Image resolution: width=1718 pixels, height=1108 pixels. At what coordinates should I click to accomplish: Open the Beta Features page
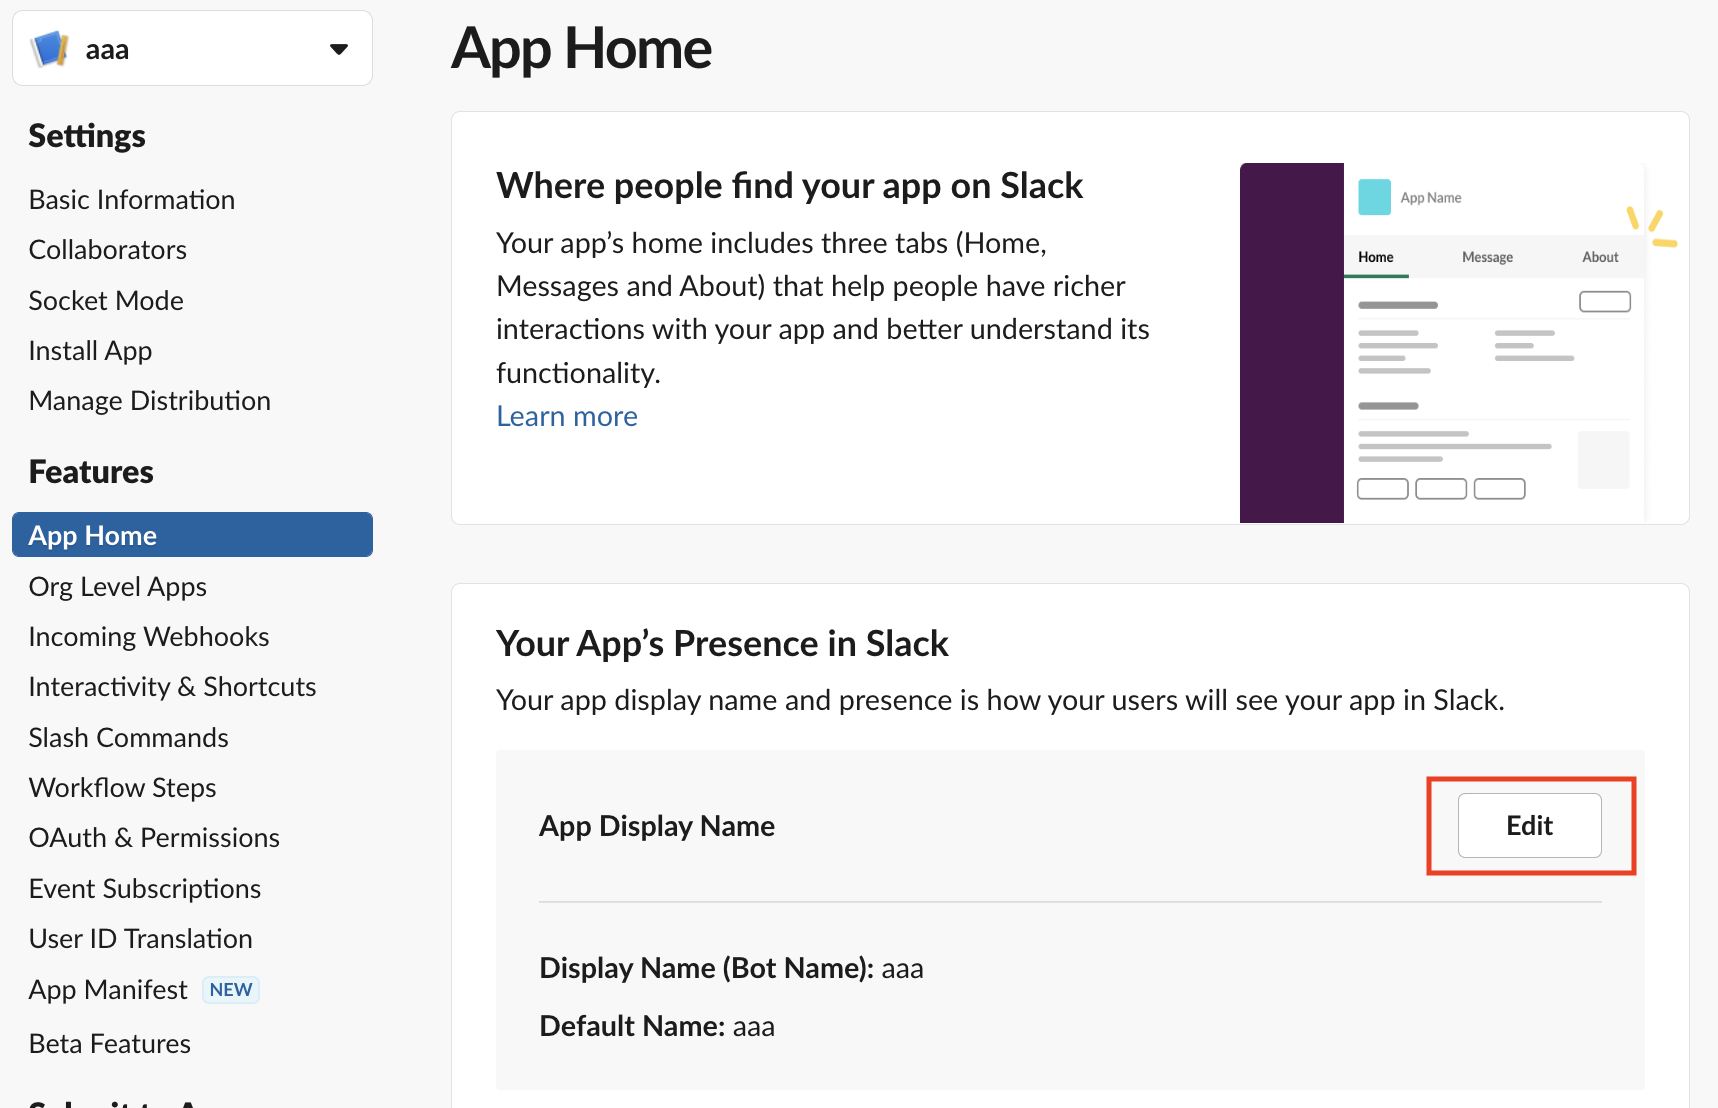pos(109,1044)
